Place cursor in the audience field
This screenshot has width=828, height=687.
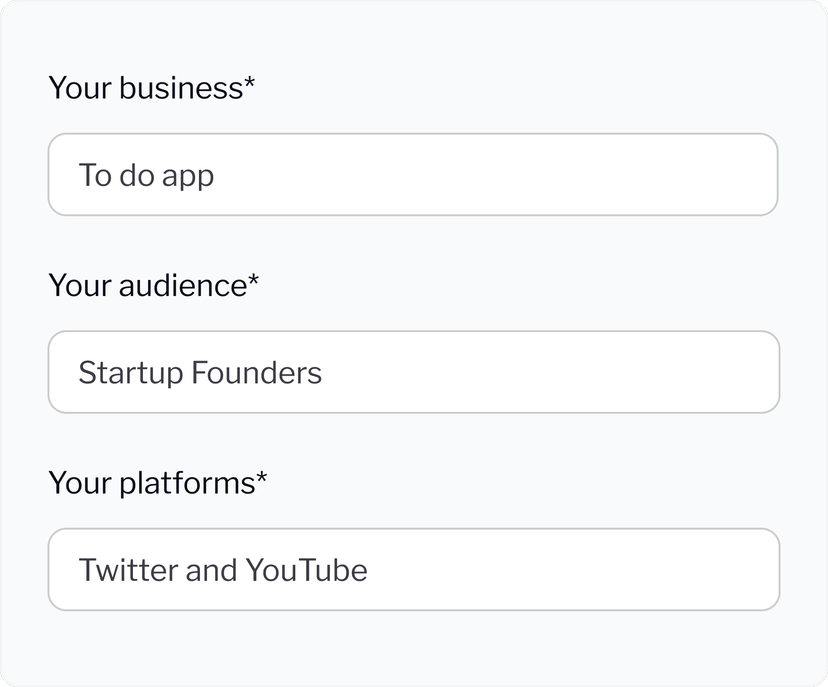point(400,371)
